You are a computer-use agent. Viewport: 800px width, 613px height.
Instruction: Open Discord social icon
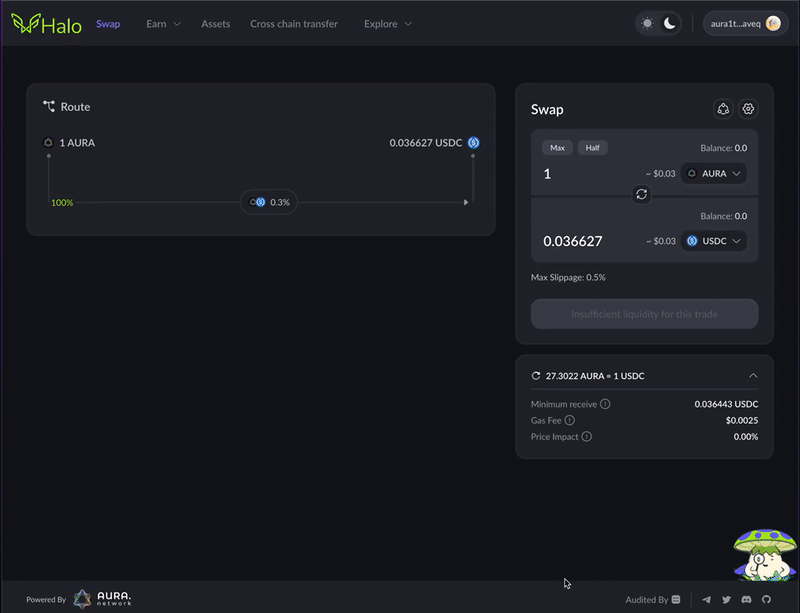(x=746, y=600)
